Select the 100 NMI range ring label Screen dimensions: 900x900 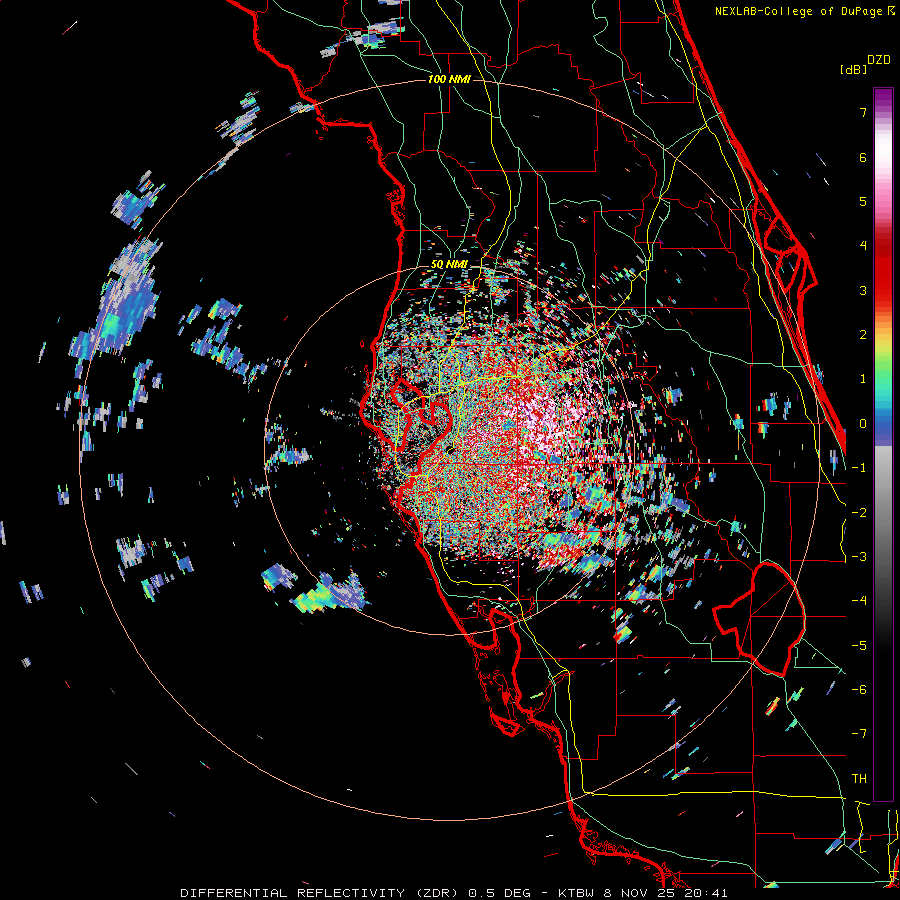449,79
